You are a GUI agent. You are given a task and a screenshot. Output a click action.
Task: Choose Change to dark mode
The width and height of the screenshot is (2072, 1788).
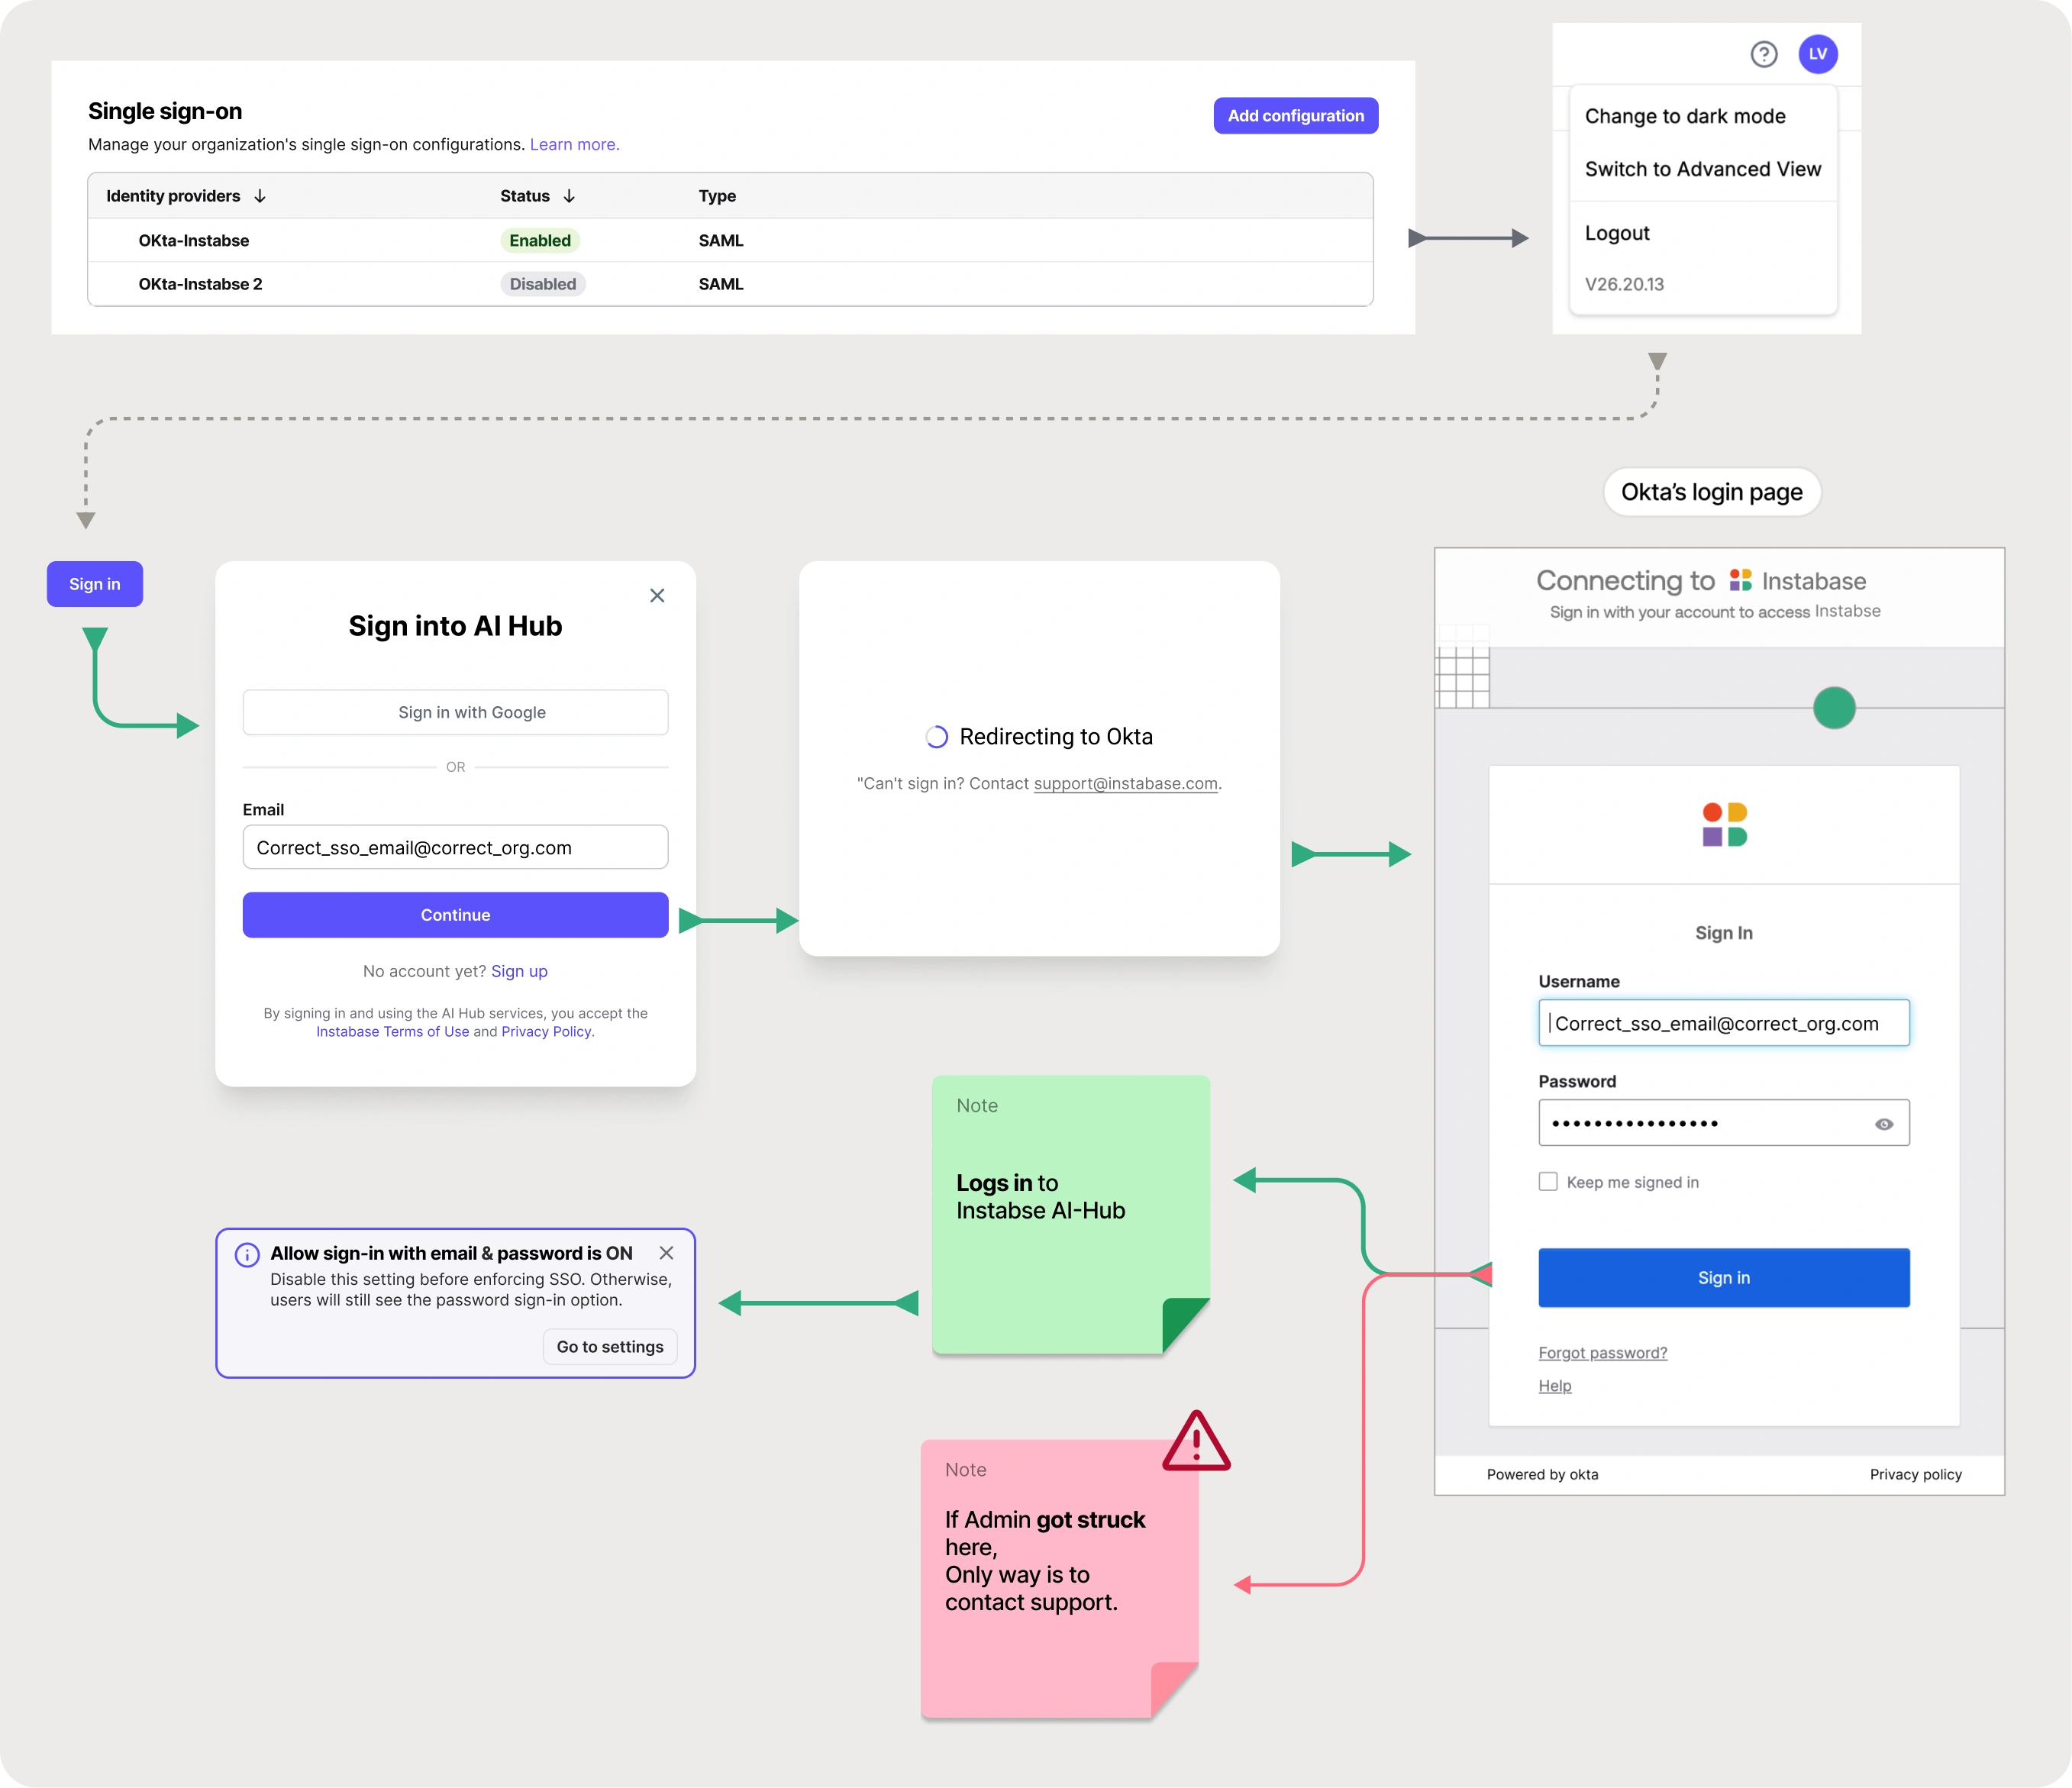click(x=1685, y=116)
